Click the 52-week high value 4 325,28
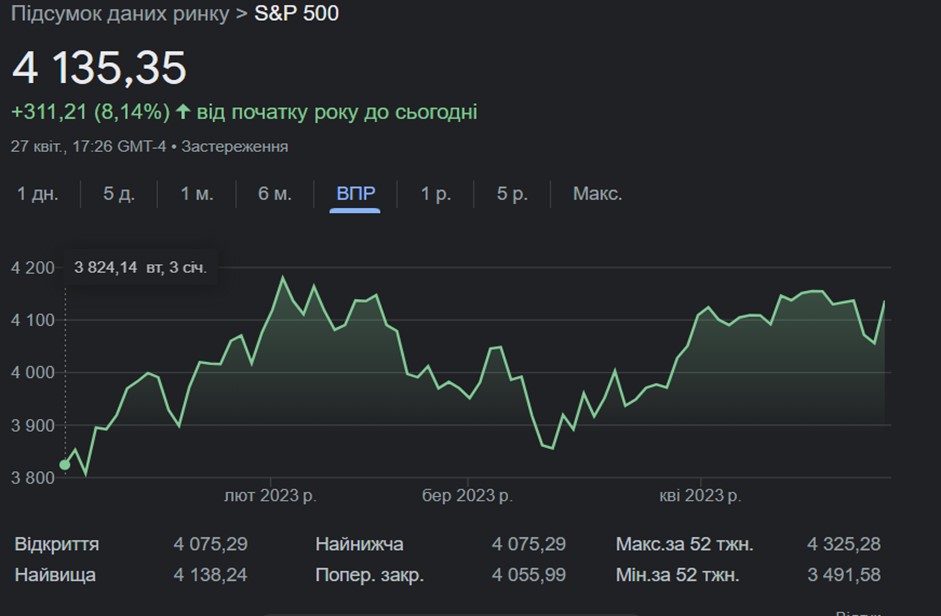 coord(844,545)
